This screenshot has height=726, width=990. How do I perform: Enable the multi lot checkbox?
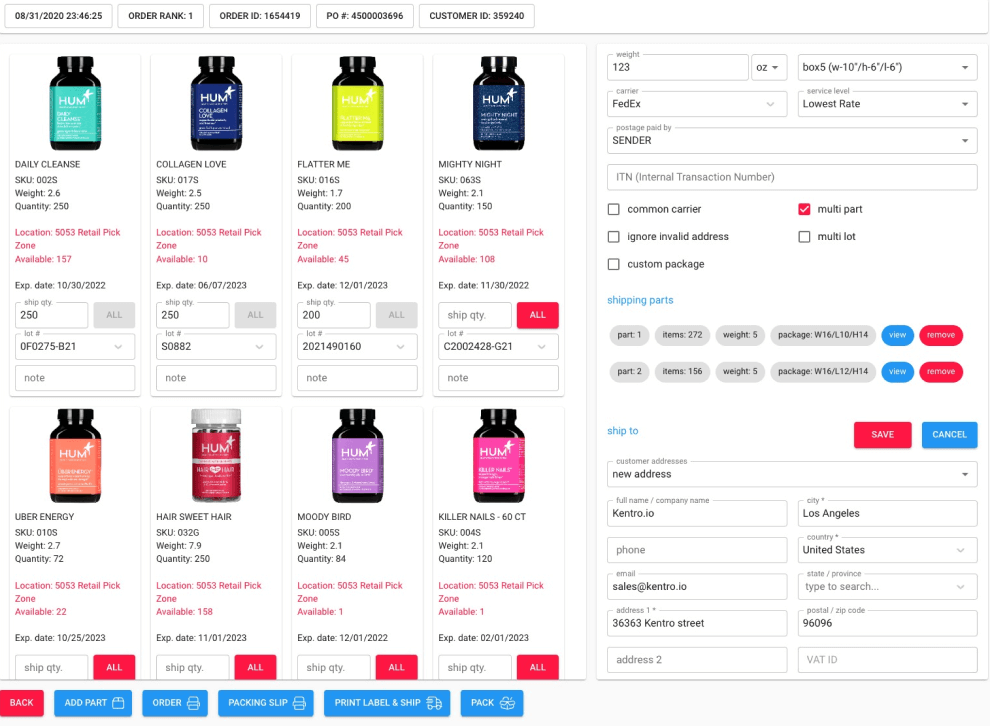[804, 237]
